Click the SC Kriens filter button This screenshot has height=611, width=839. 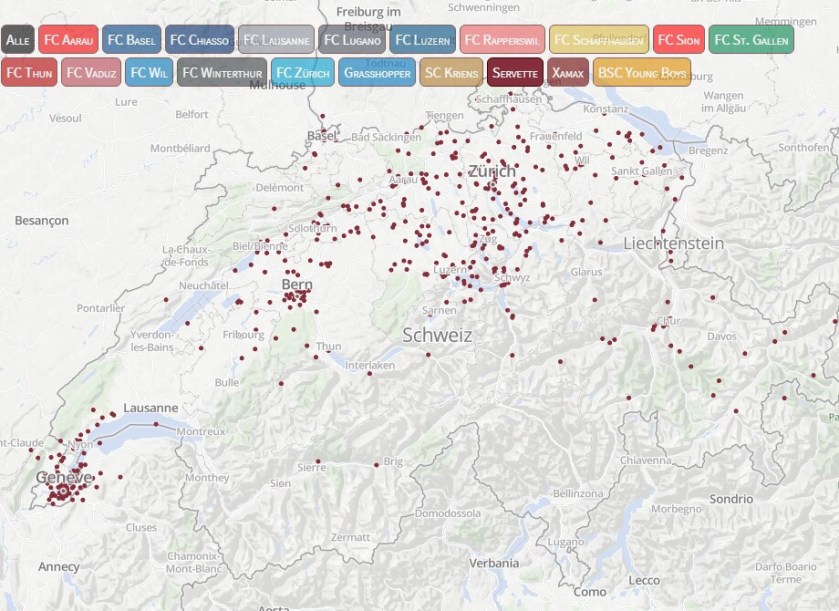451,73
